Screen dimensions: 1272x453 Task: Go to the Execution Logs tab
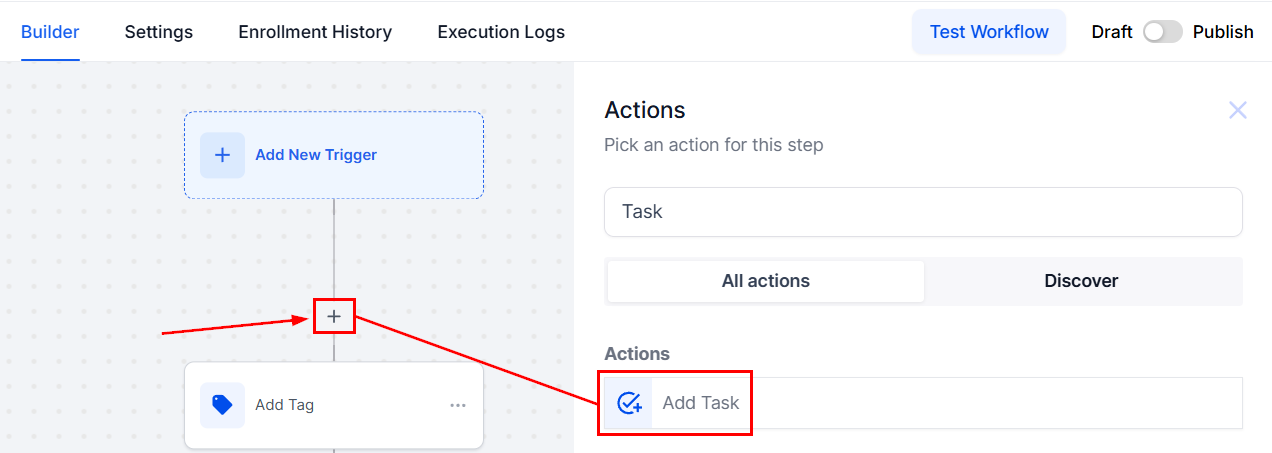point(501,32)
